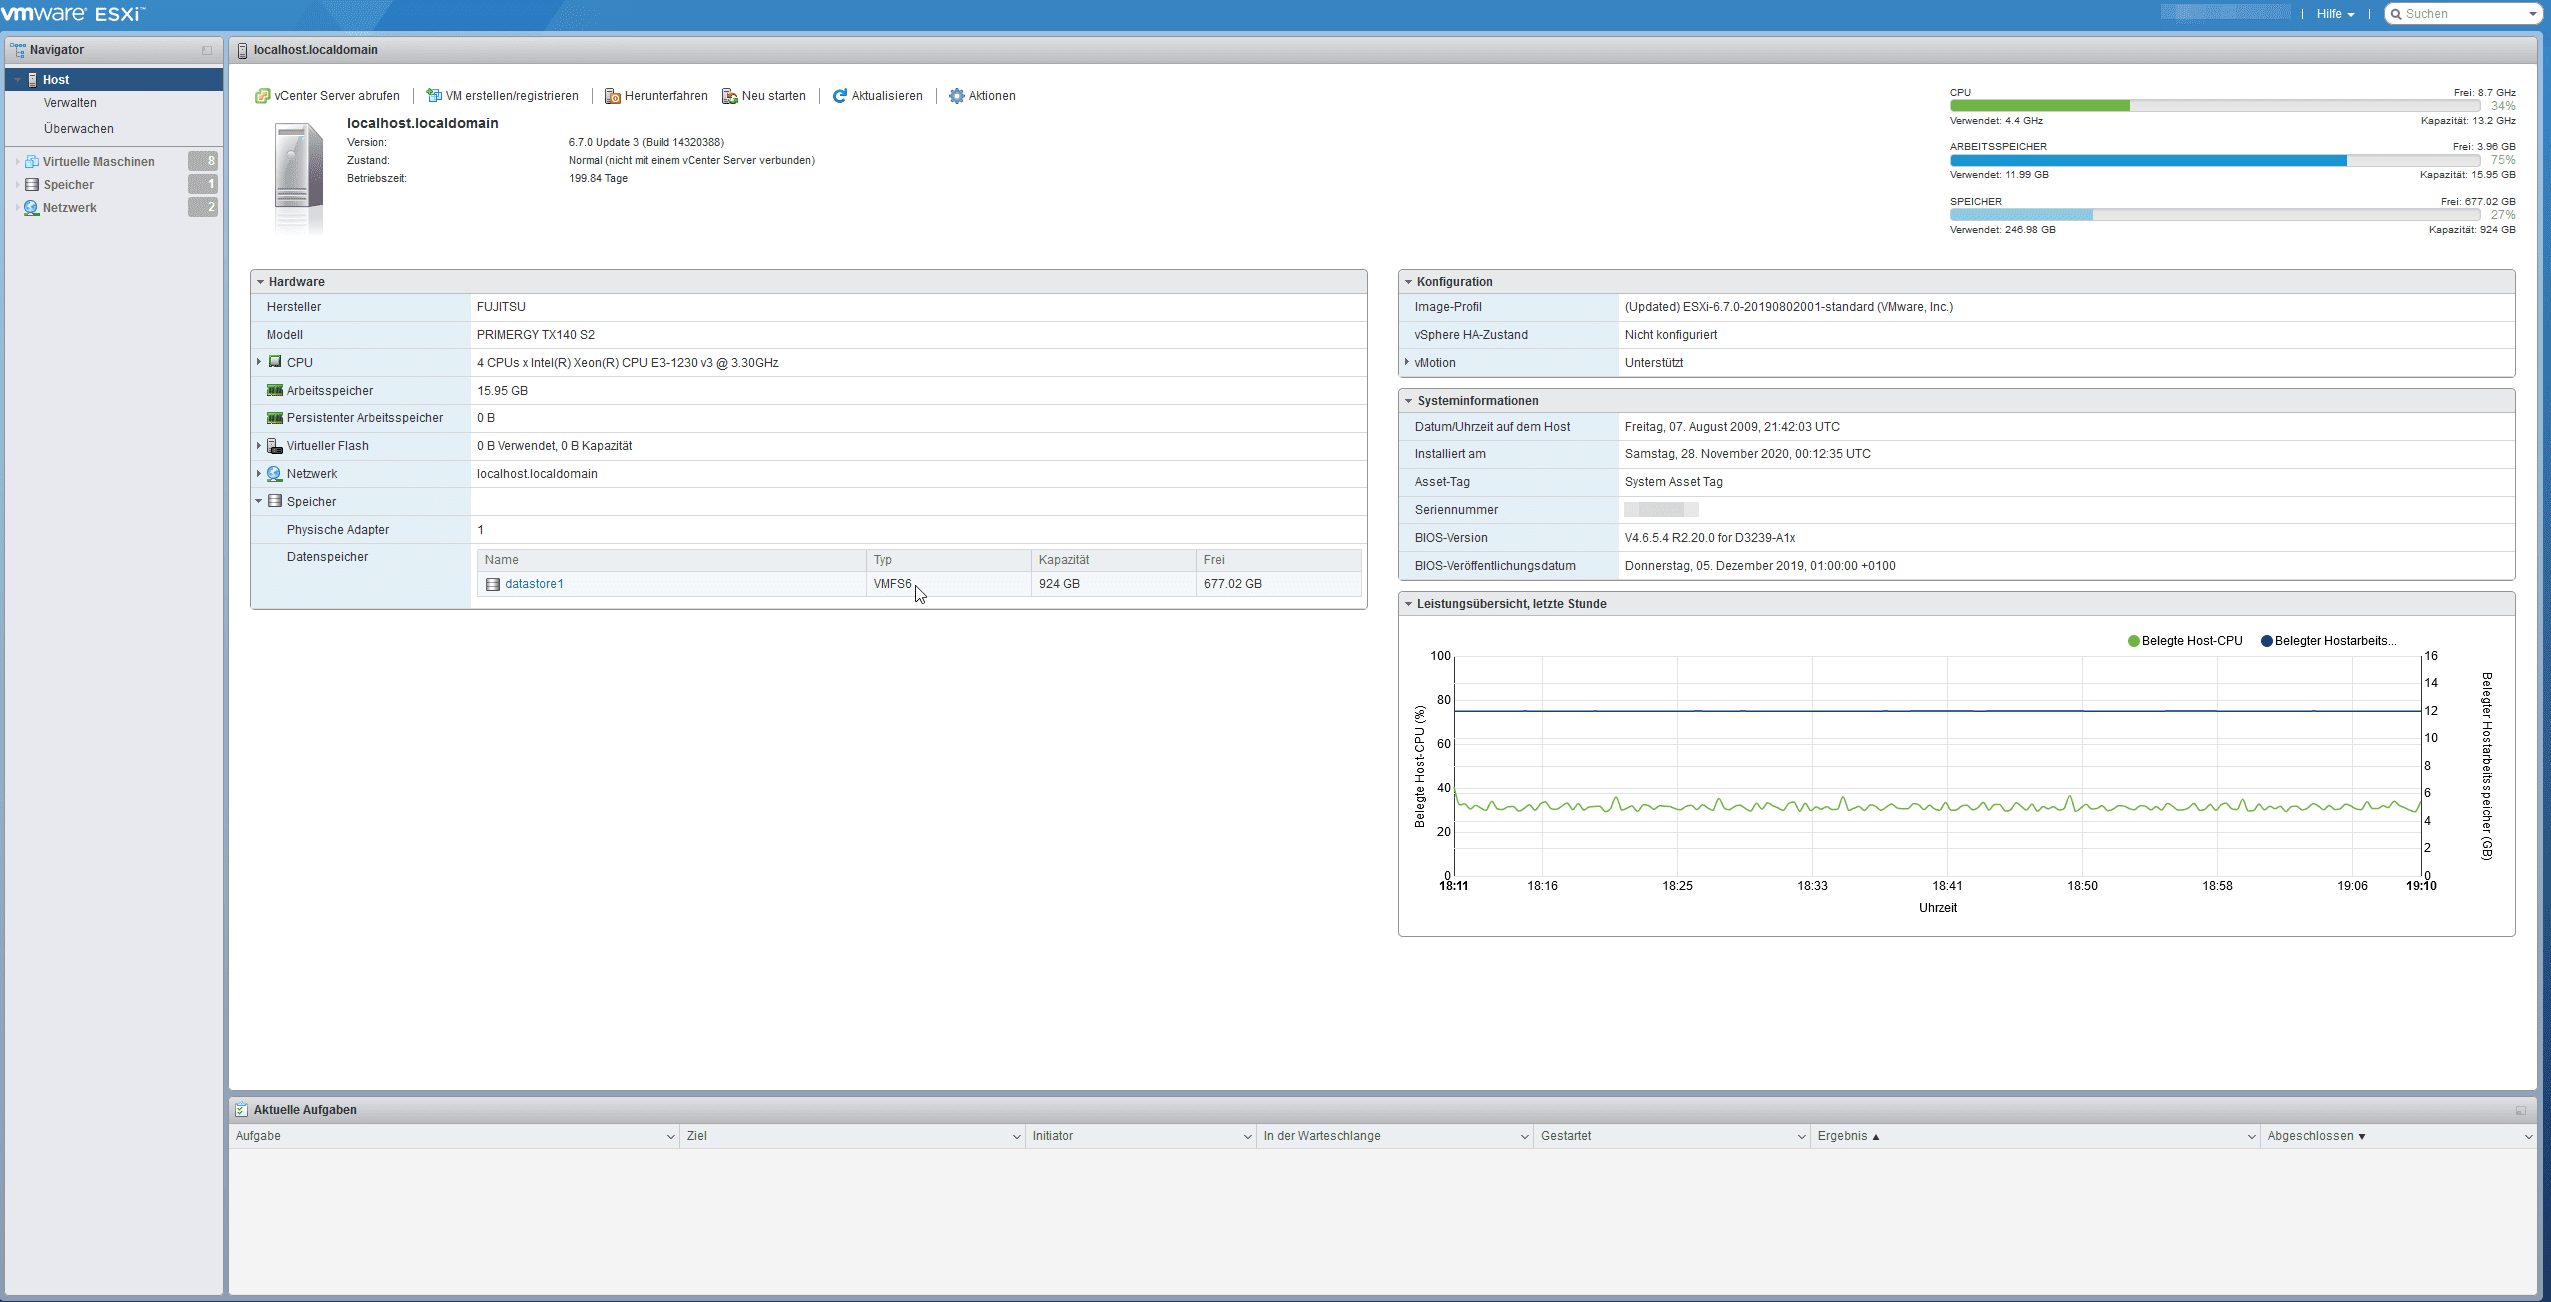Collapse the Konfiguration section
The image size is (2551, 1302).
pyautogui.click(x=1408, y=282)
